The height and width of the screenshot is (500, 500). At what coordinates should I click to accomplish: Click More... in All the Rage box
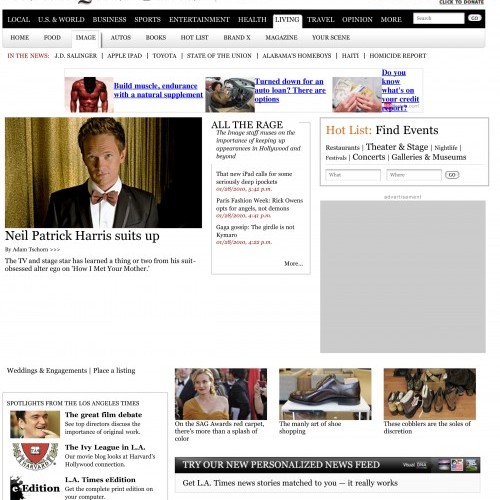pos(293,263)
